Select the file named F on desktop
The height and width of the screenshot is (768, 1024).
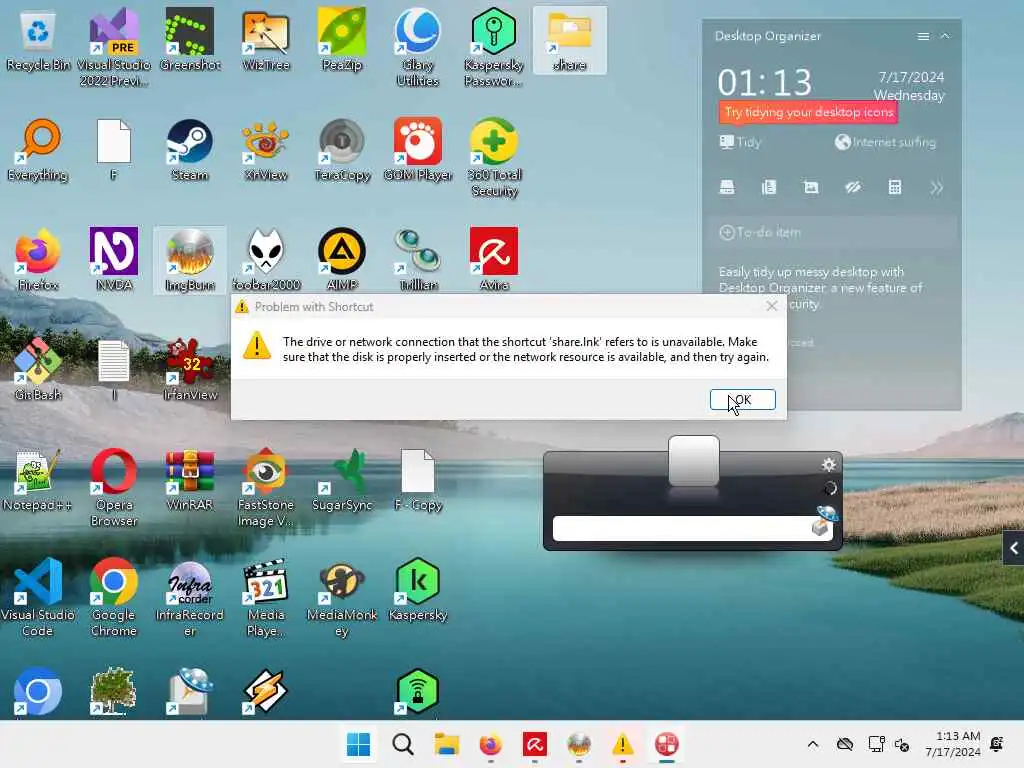pyautogui.click(x=114, y=150)
